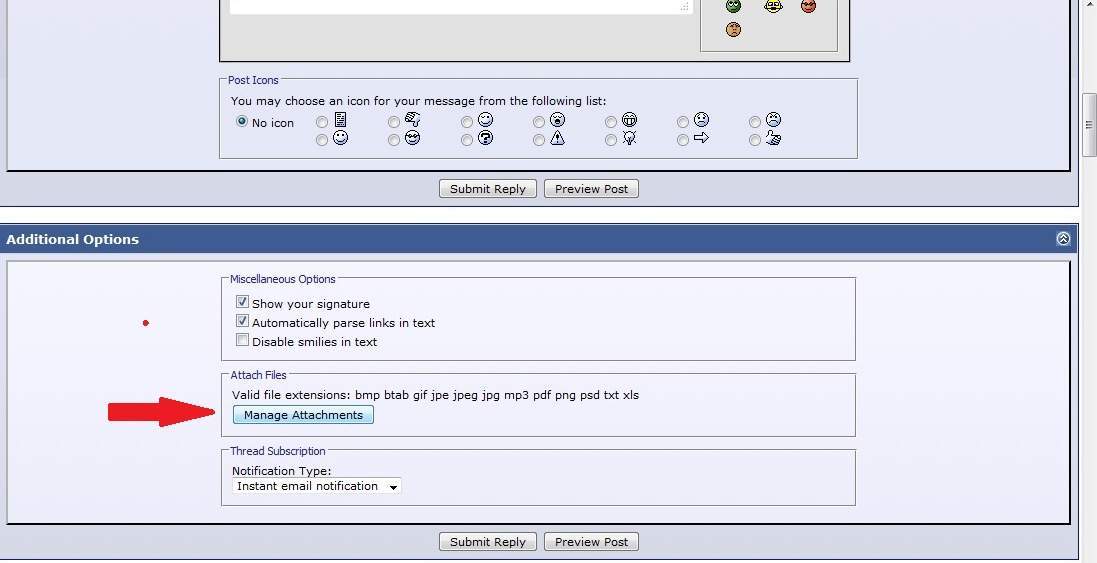The width and height of the screenshot is (1097, 563).
Task: Open the Notification Type dropdown
Action: (317, 486)
